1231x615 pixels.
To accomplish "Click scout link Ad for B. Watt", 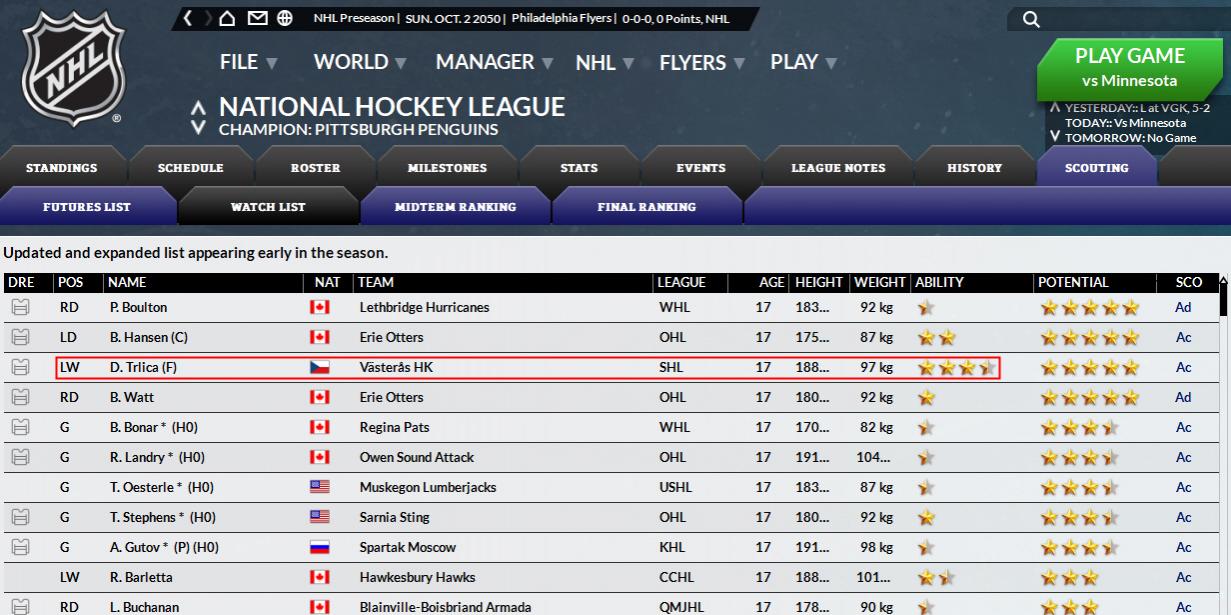I will coord(1184,397).
